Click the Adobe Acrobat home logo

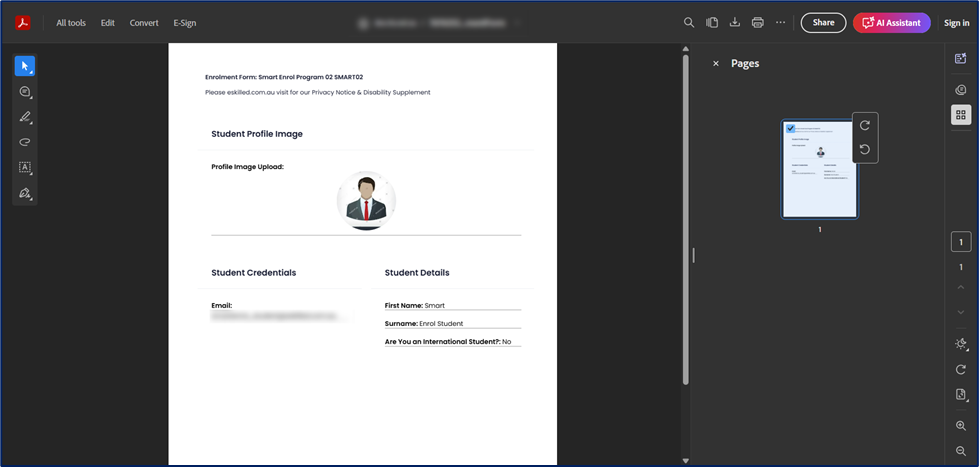click(23, 22)
